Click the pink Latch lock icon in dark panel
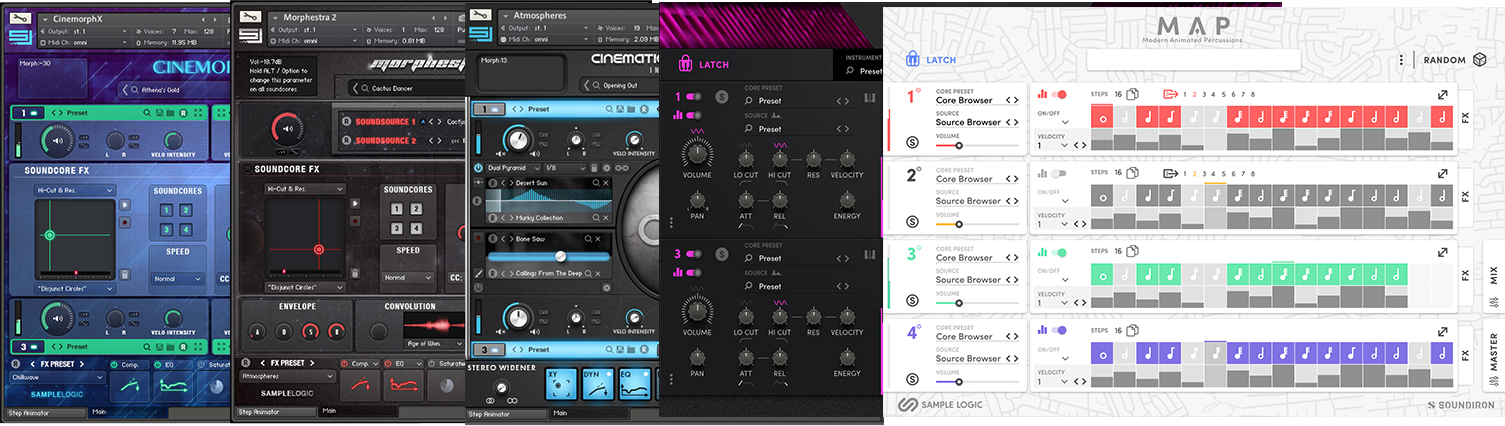The height and width of the screenshot is (426, 1505). point(687,64)
